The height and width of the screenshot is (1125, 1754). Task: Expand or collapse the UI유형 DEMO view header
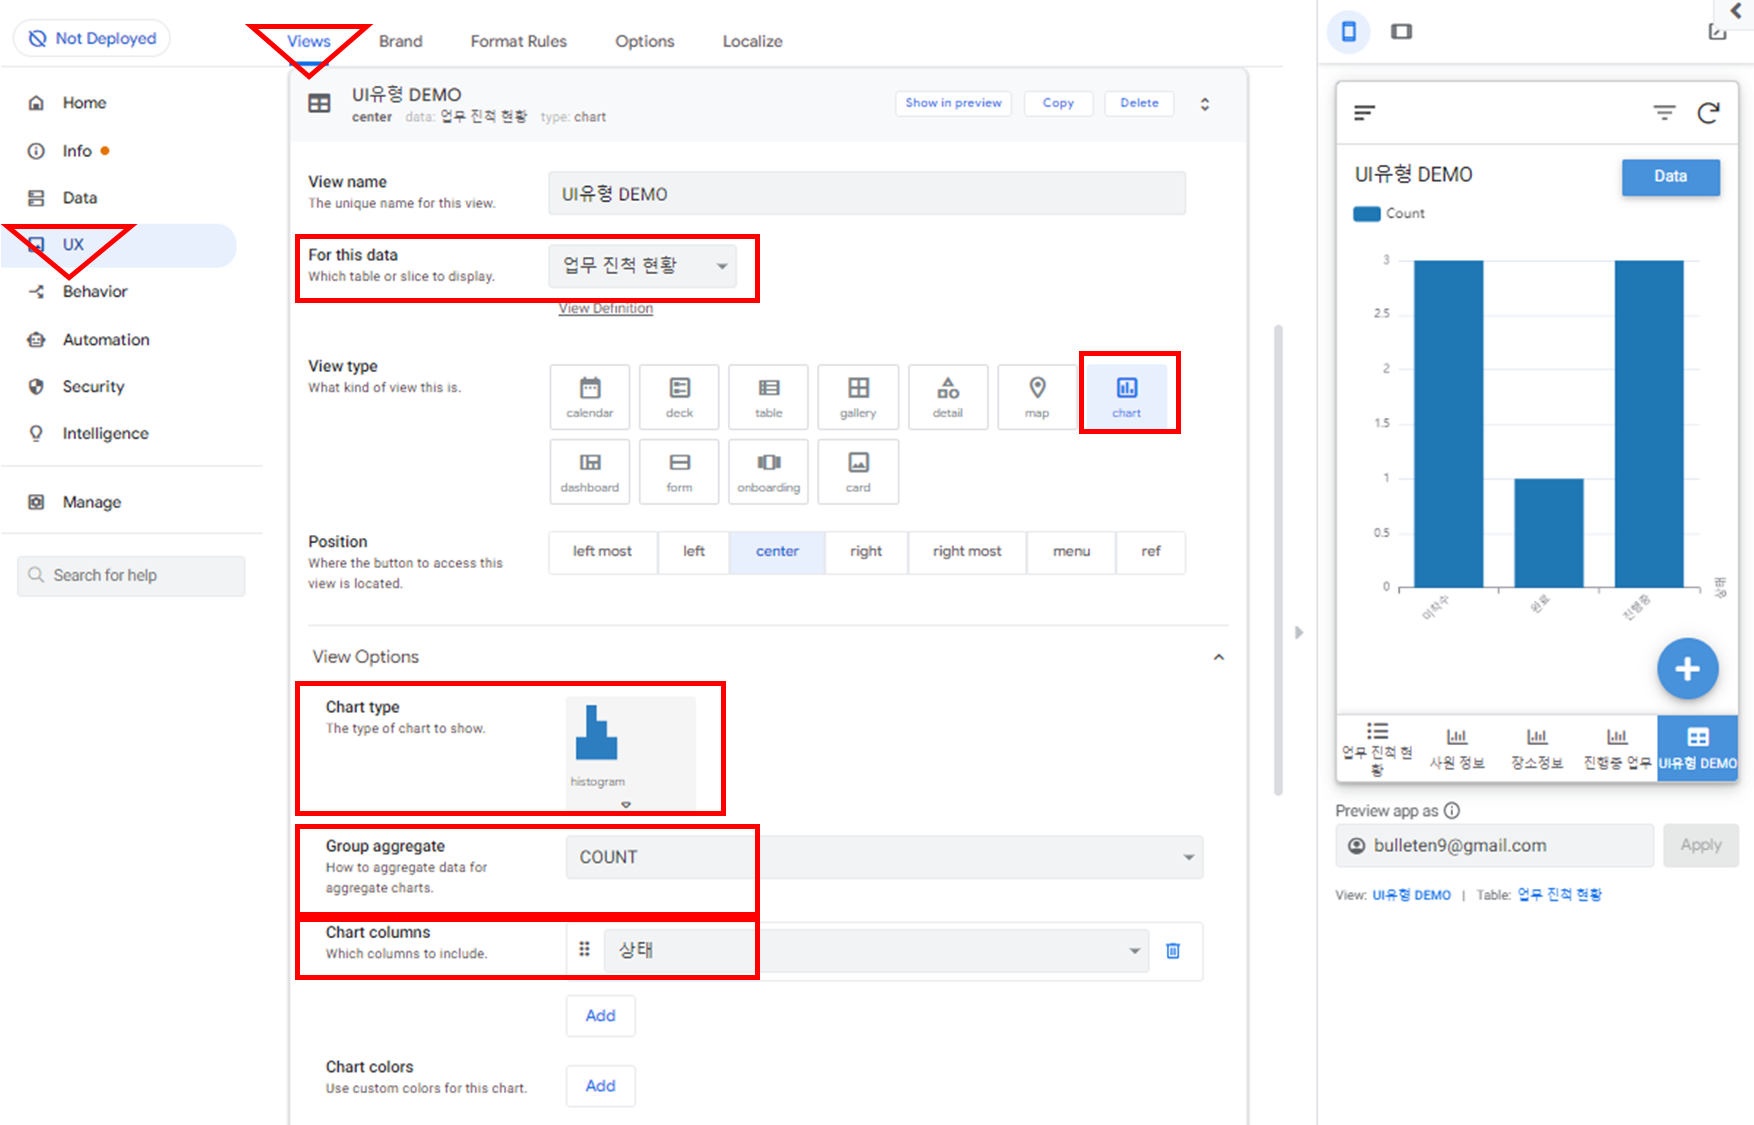(1205, 104)
